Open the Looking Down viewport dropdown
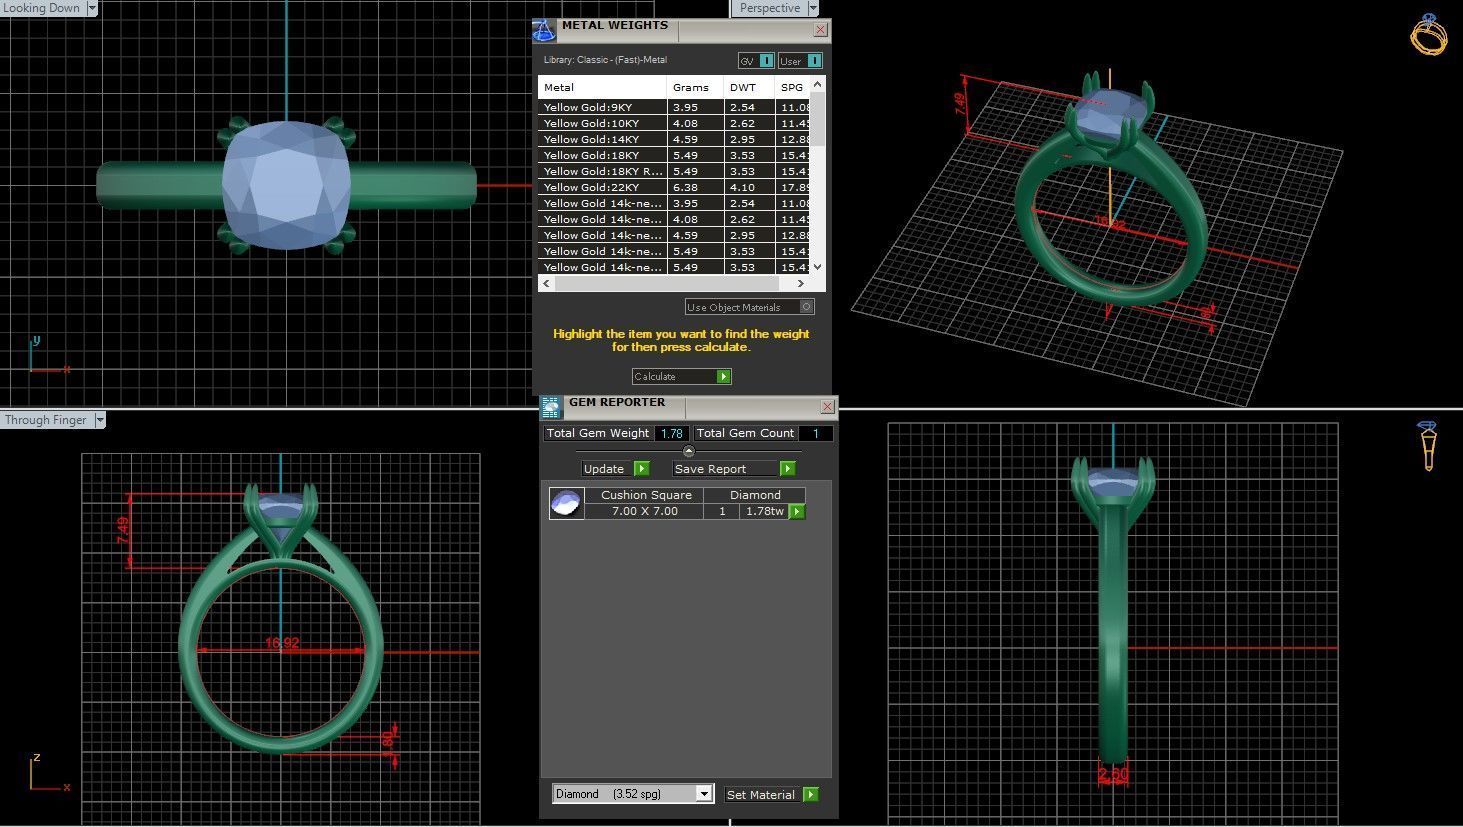This screenshot has width=1463, height=827. 92,8
